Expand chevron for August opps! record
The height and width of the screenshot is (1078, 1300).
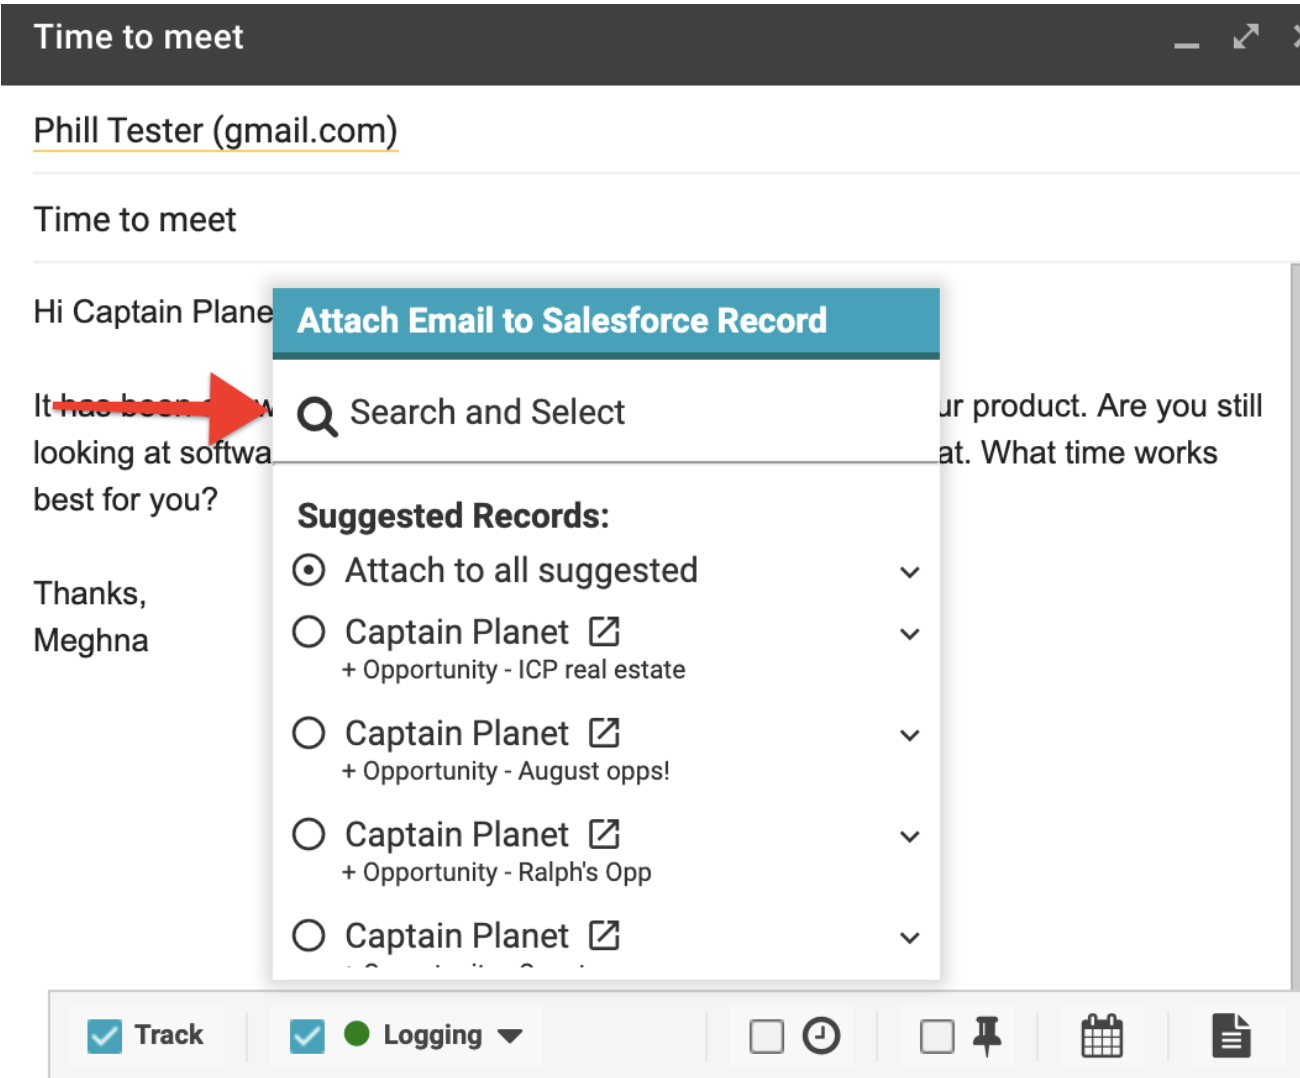click(x=909, y=736)
